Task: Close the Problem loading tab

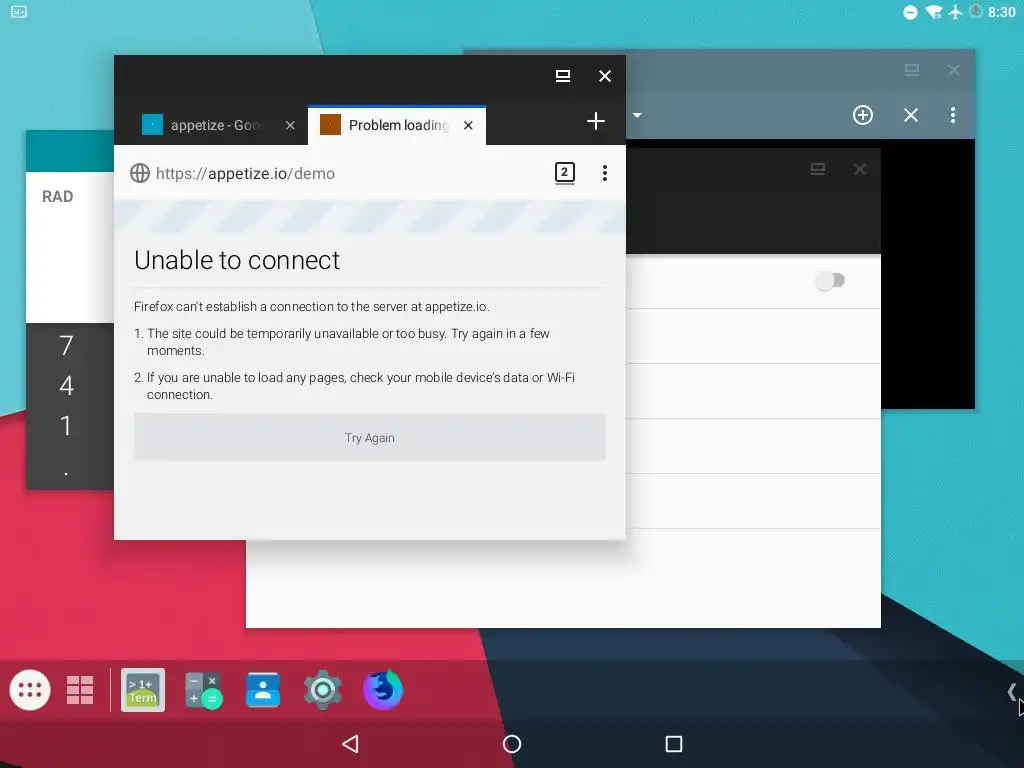Action: point(468,125)
